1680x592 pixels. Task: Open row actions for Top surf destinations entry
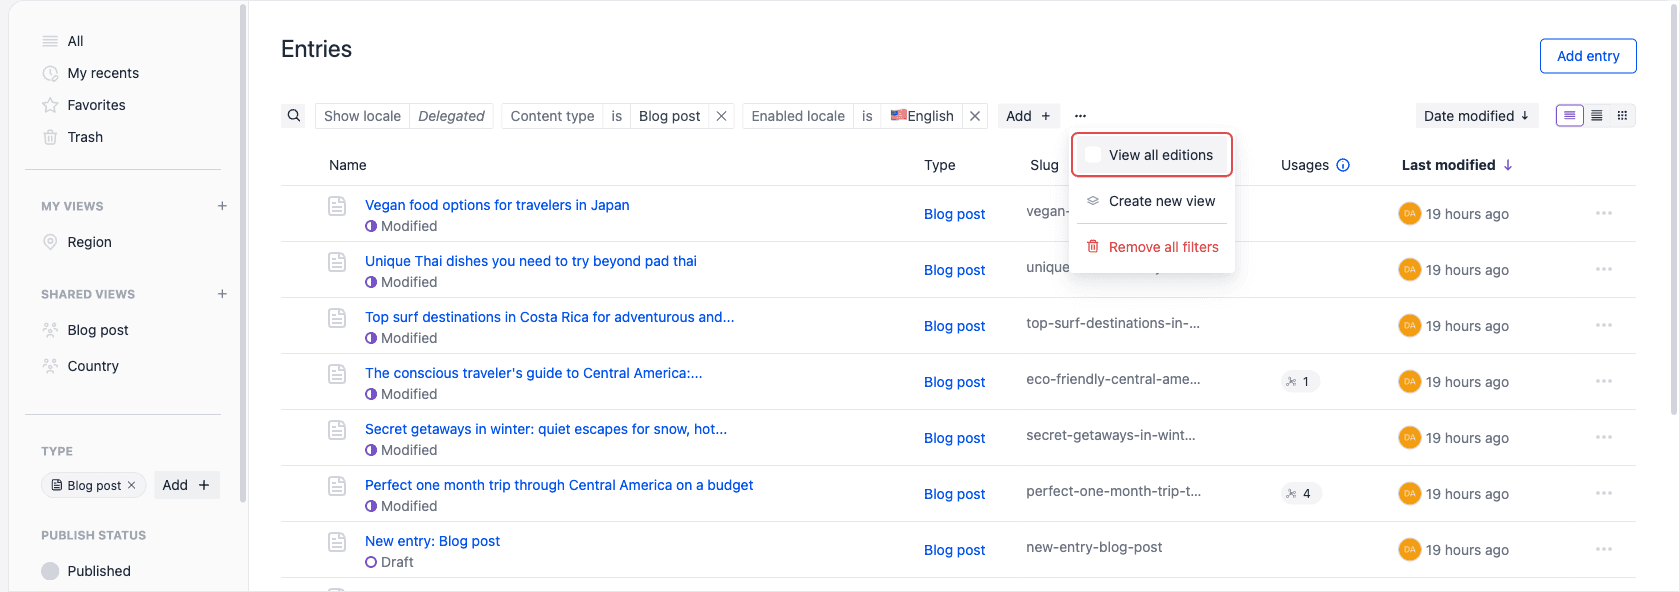[x=1604, y=325]
